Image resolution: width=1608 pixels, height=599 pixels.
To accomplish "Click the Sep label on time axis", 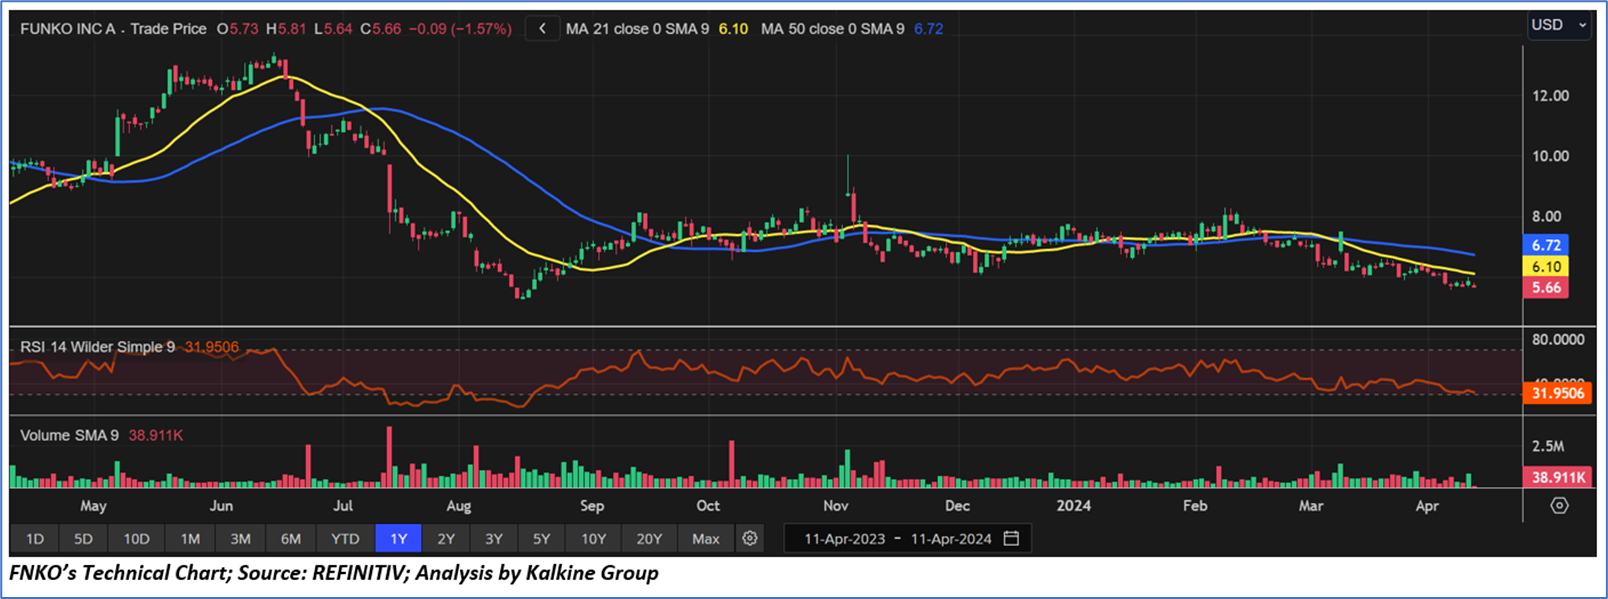I will pyautogui.click(x=592, y=506).
